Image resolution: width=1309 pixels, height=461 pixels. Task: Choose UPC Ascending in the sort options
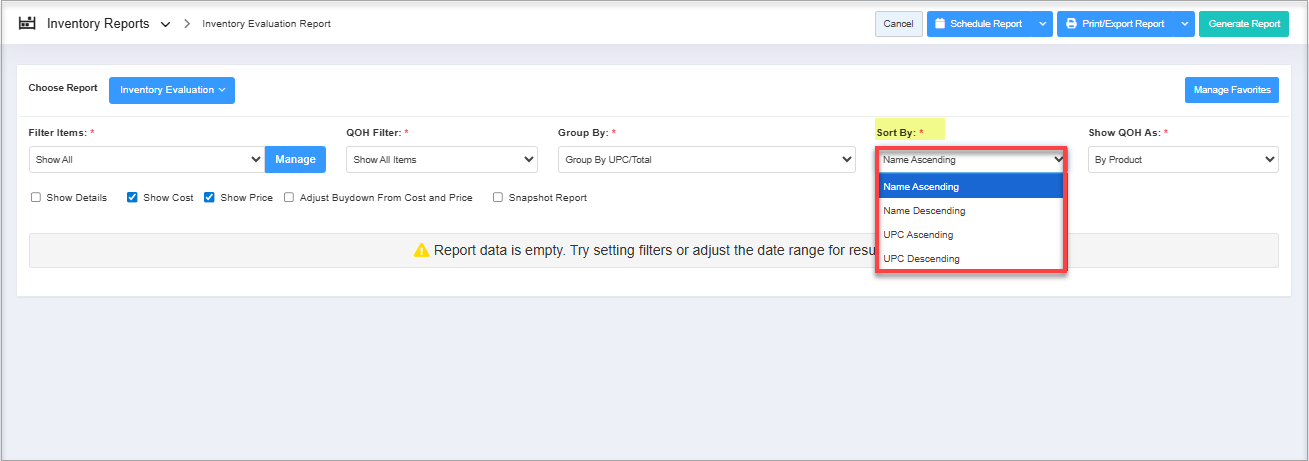pos(918,235)
